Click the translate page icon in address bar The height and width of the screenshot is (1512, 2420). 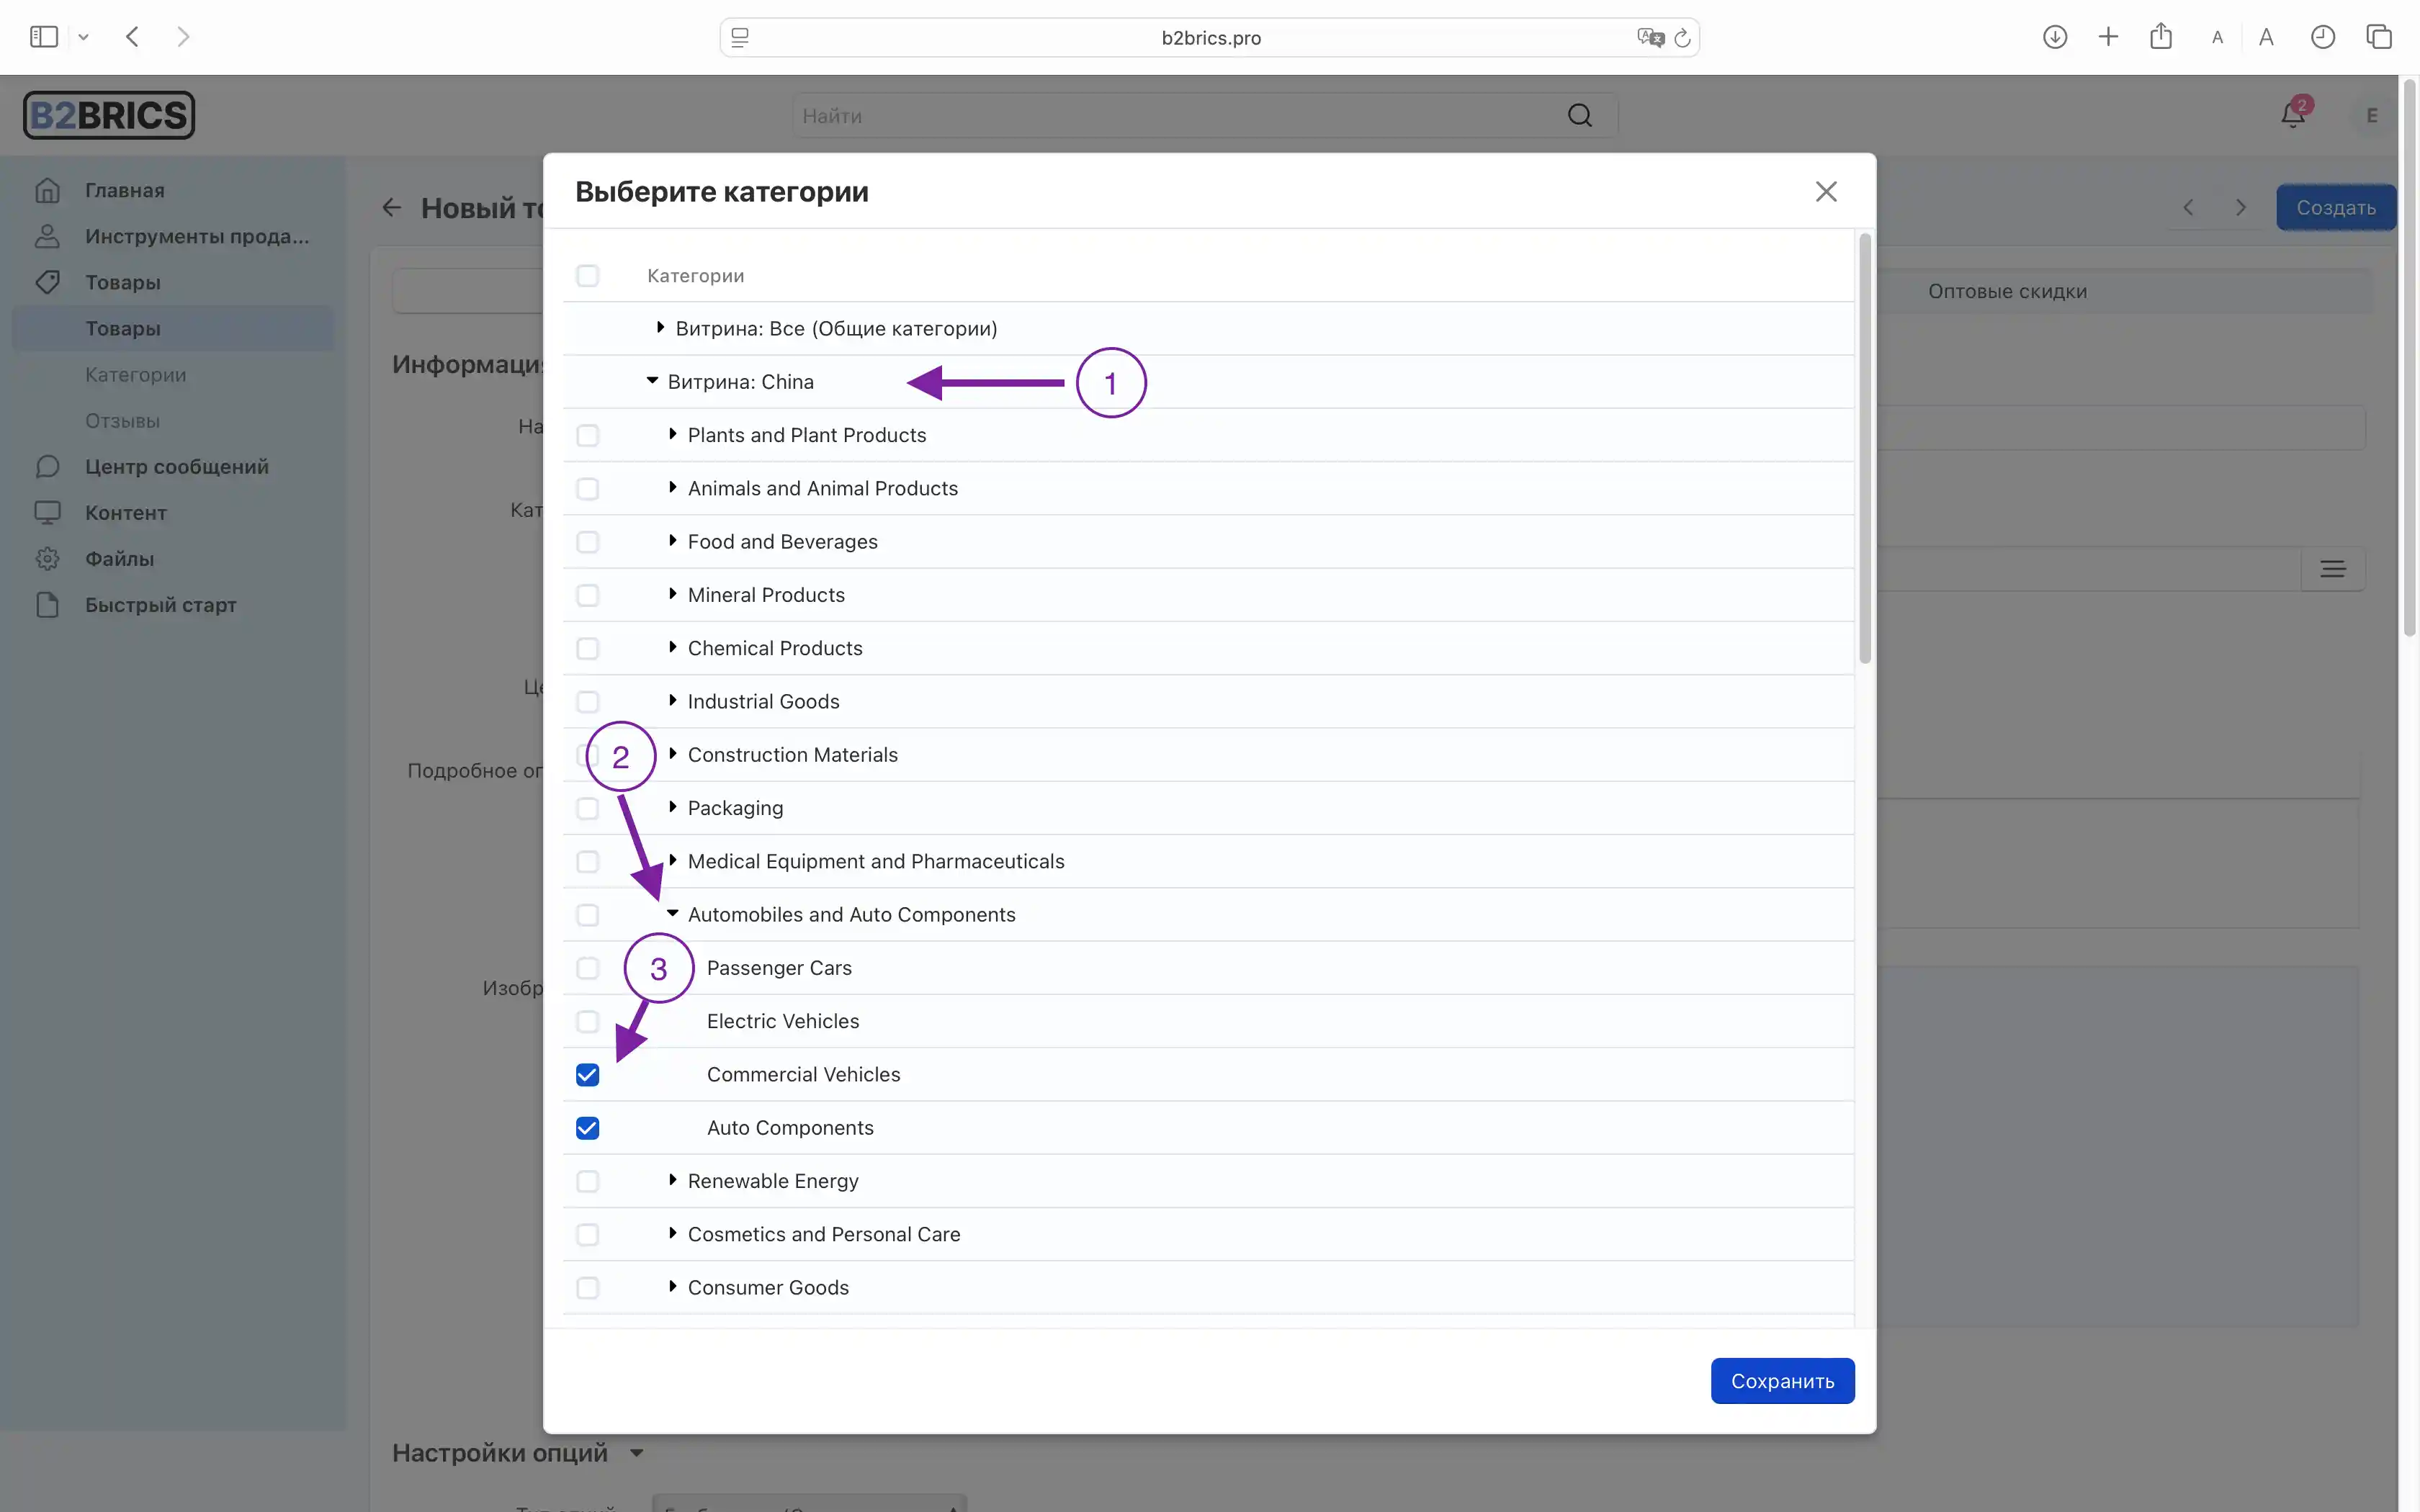1650,37
